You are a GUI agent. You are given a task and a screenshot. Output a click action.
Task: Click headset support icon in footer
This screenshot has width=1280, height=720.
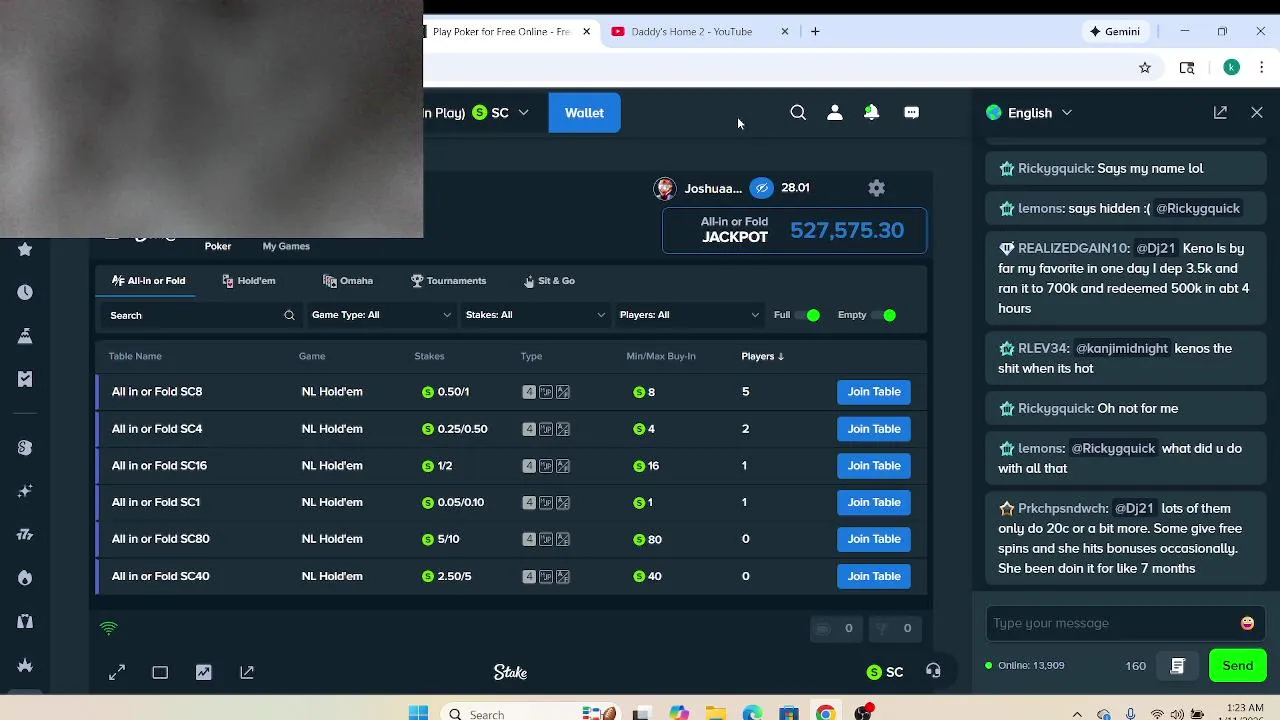[933, 671]
